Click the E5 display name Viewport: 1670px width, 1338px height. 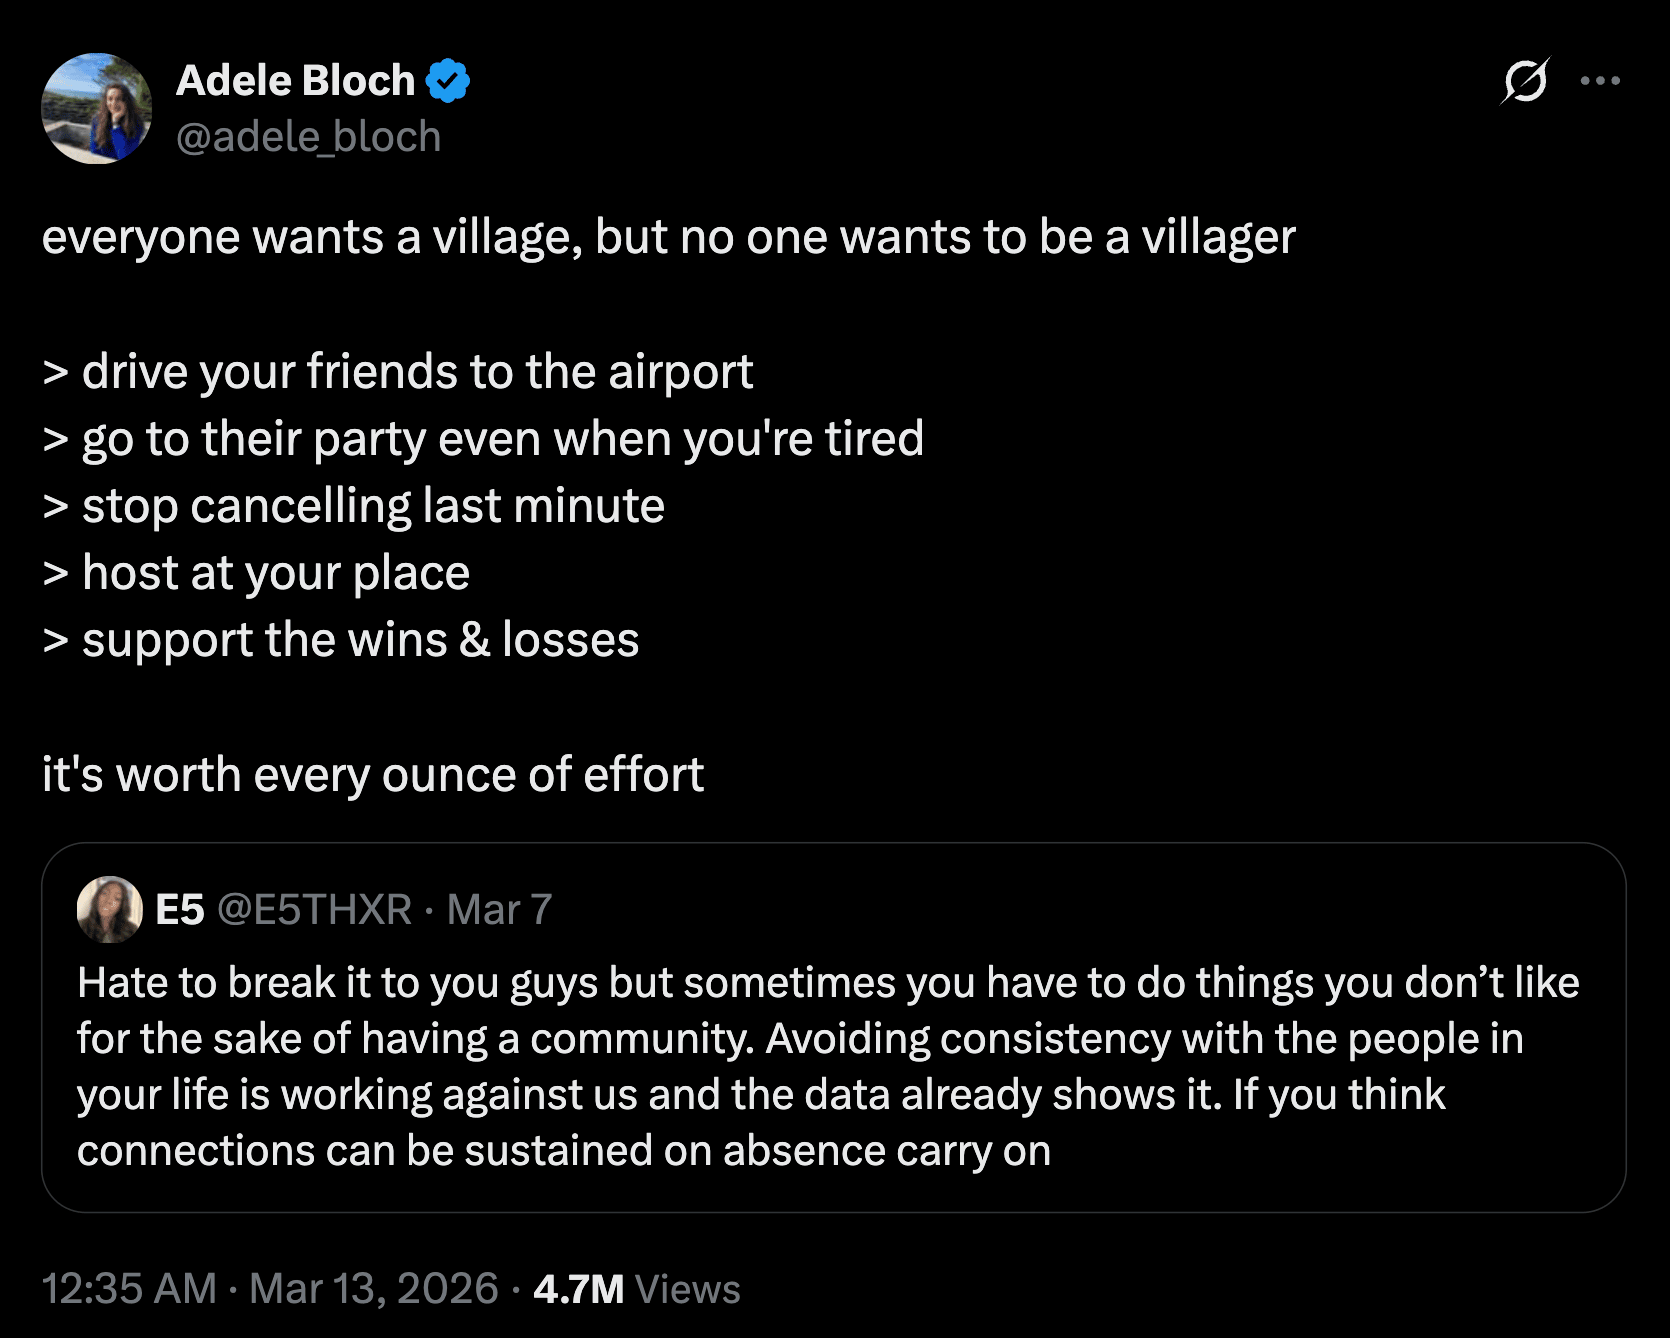[180, 910]
